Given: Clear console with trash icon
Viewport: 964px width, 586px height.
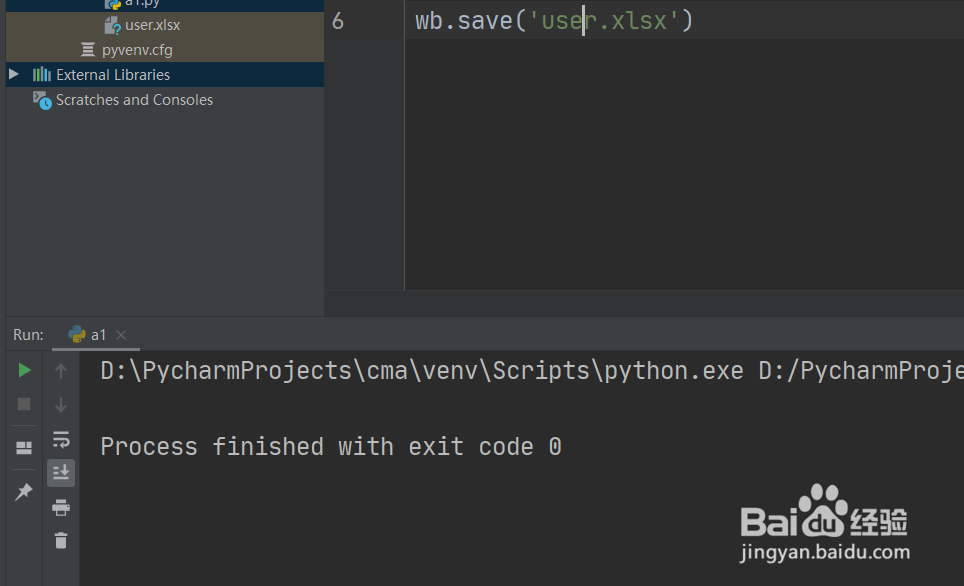Looking at the screenshot, I should (61, 541).
